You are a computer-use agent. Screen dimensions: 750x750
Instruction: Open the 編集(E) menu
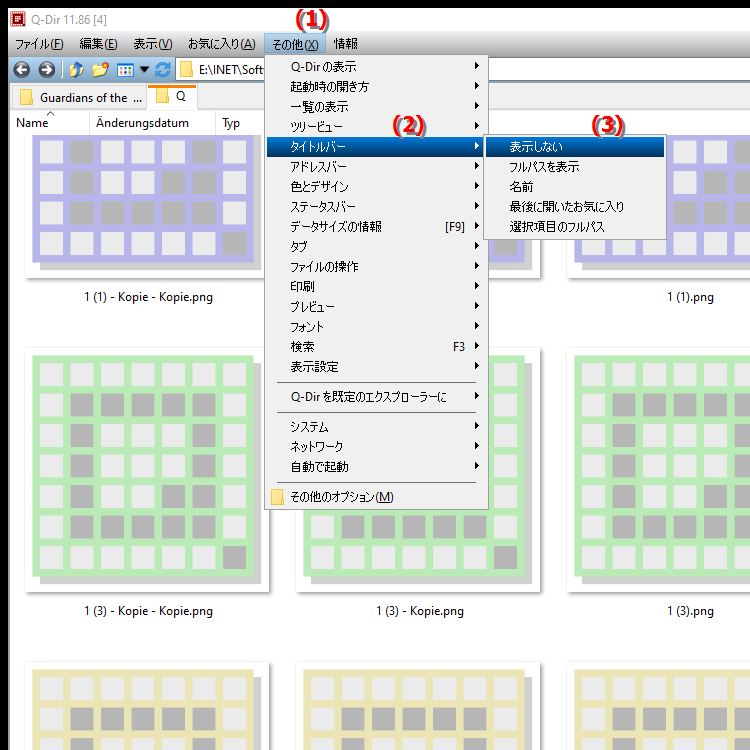99,44
